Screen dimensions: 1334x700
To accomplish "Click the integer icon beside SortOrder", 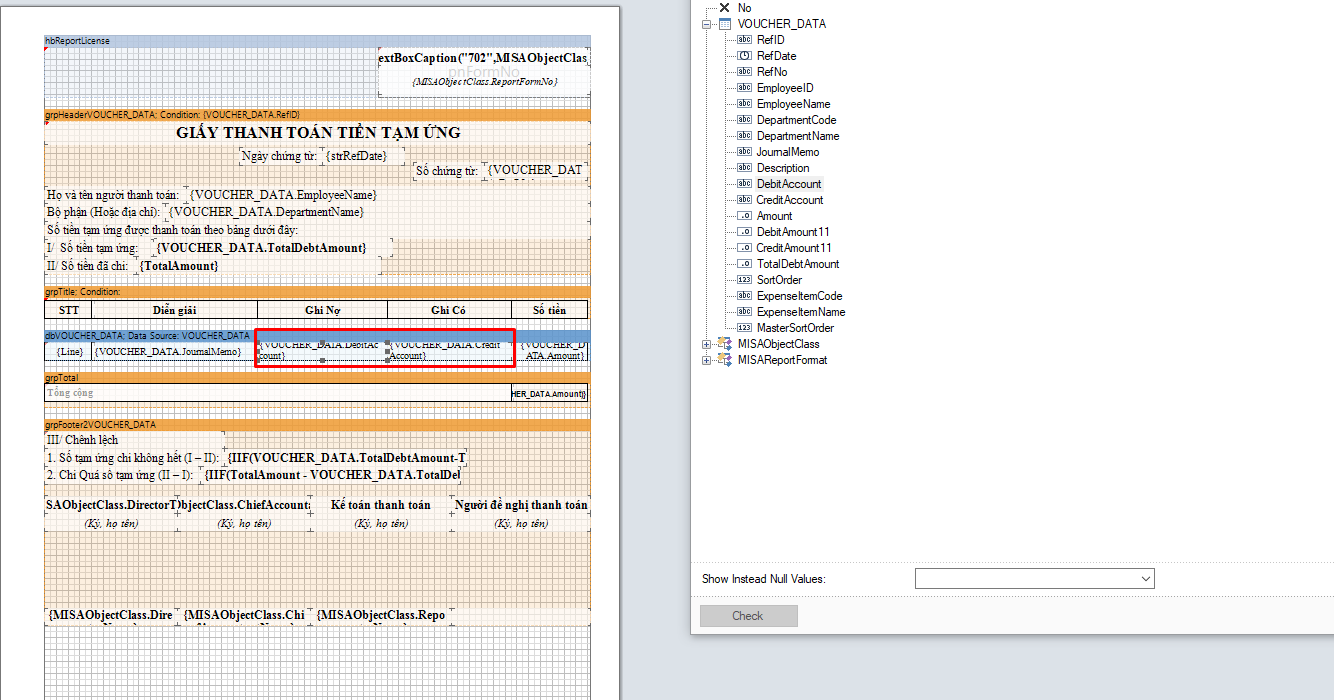I will coord(744,280).
